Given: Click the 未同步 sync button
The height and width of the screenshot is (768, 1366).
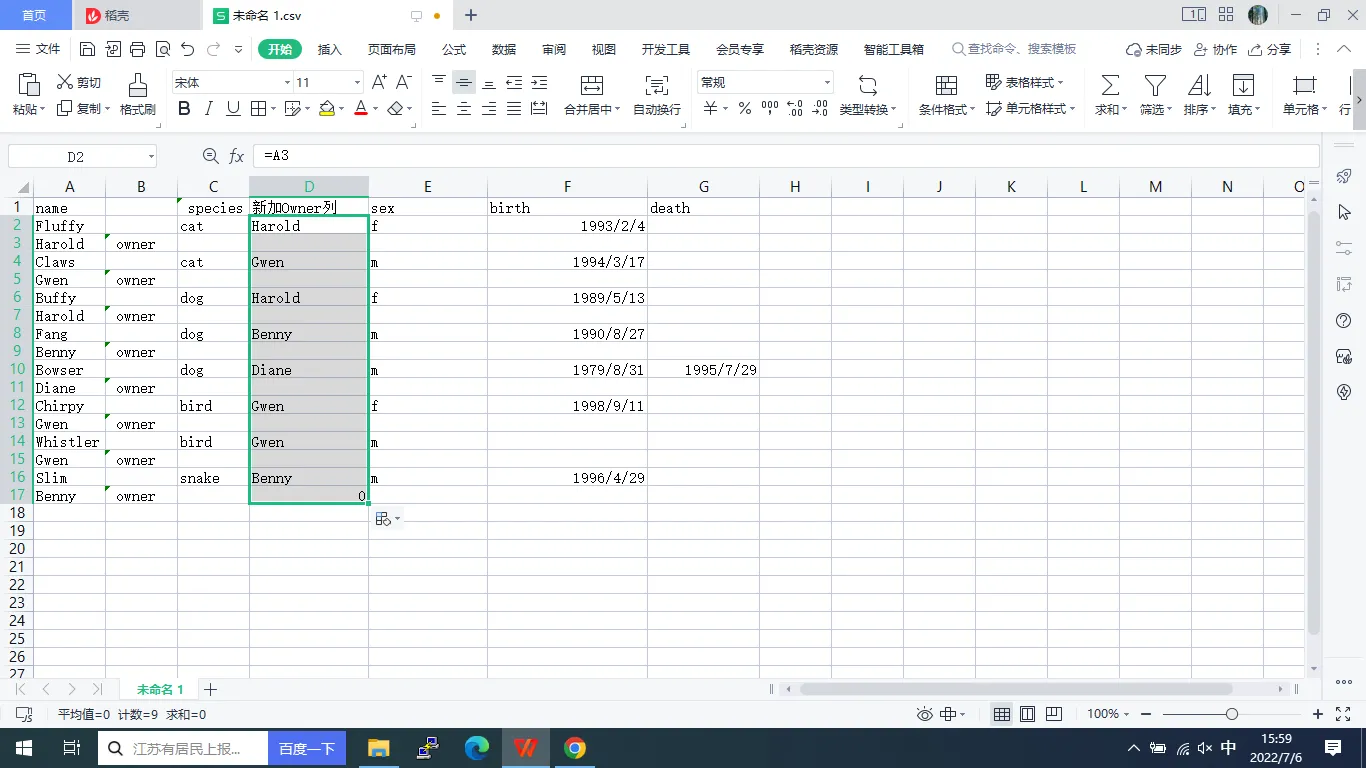Looking at the screenshot, I should pyautogui.click(x=1154, y=49).
